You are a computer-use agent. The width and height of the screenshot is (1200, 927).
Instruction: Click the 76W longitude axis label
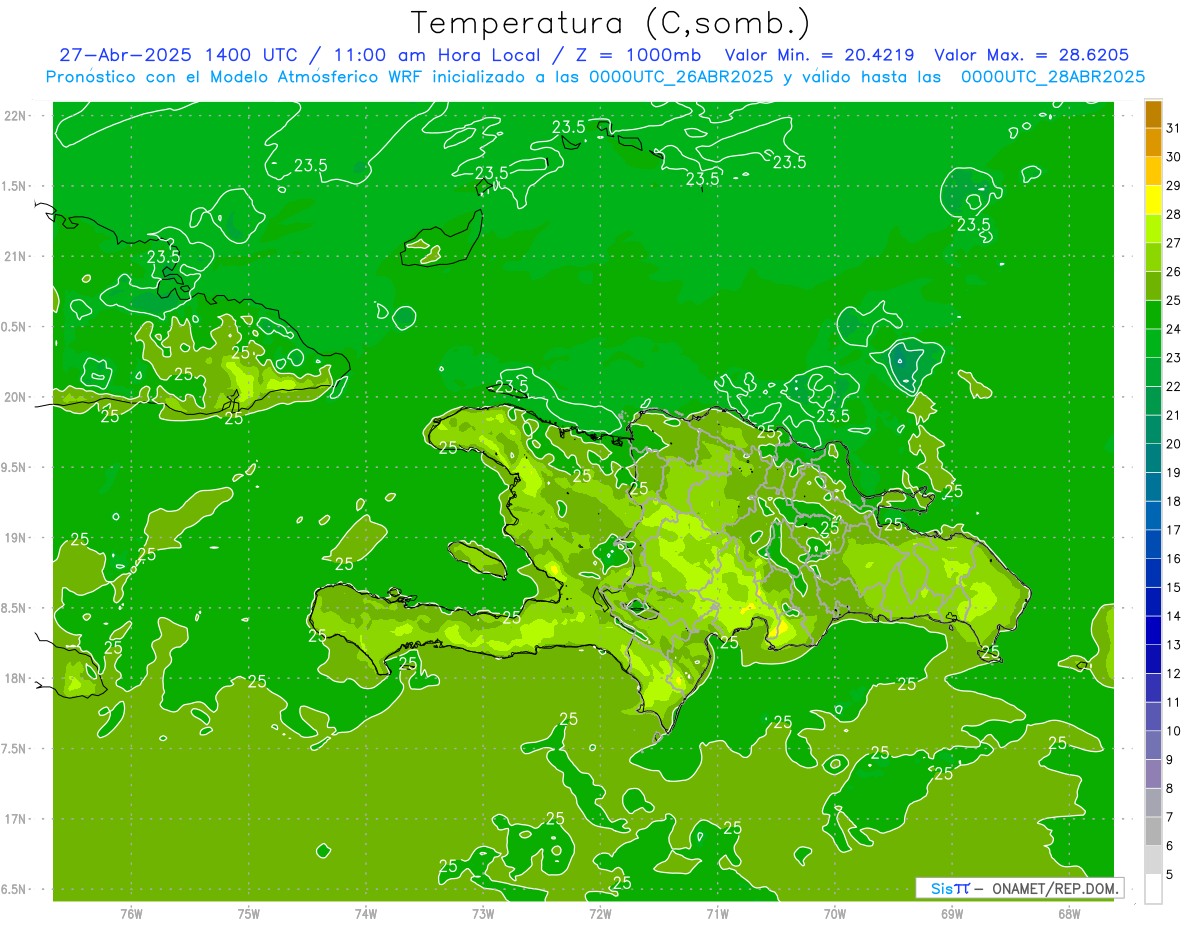pos(131,914)
